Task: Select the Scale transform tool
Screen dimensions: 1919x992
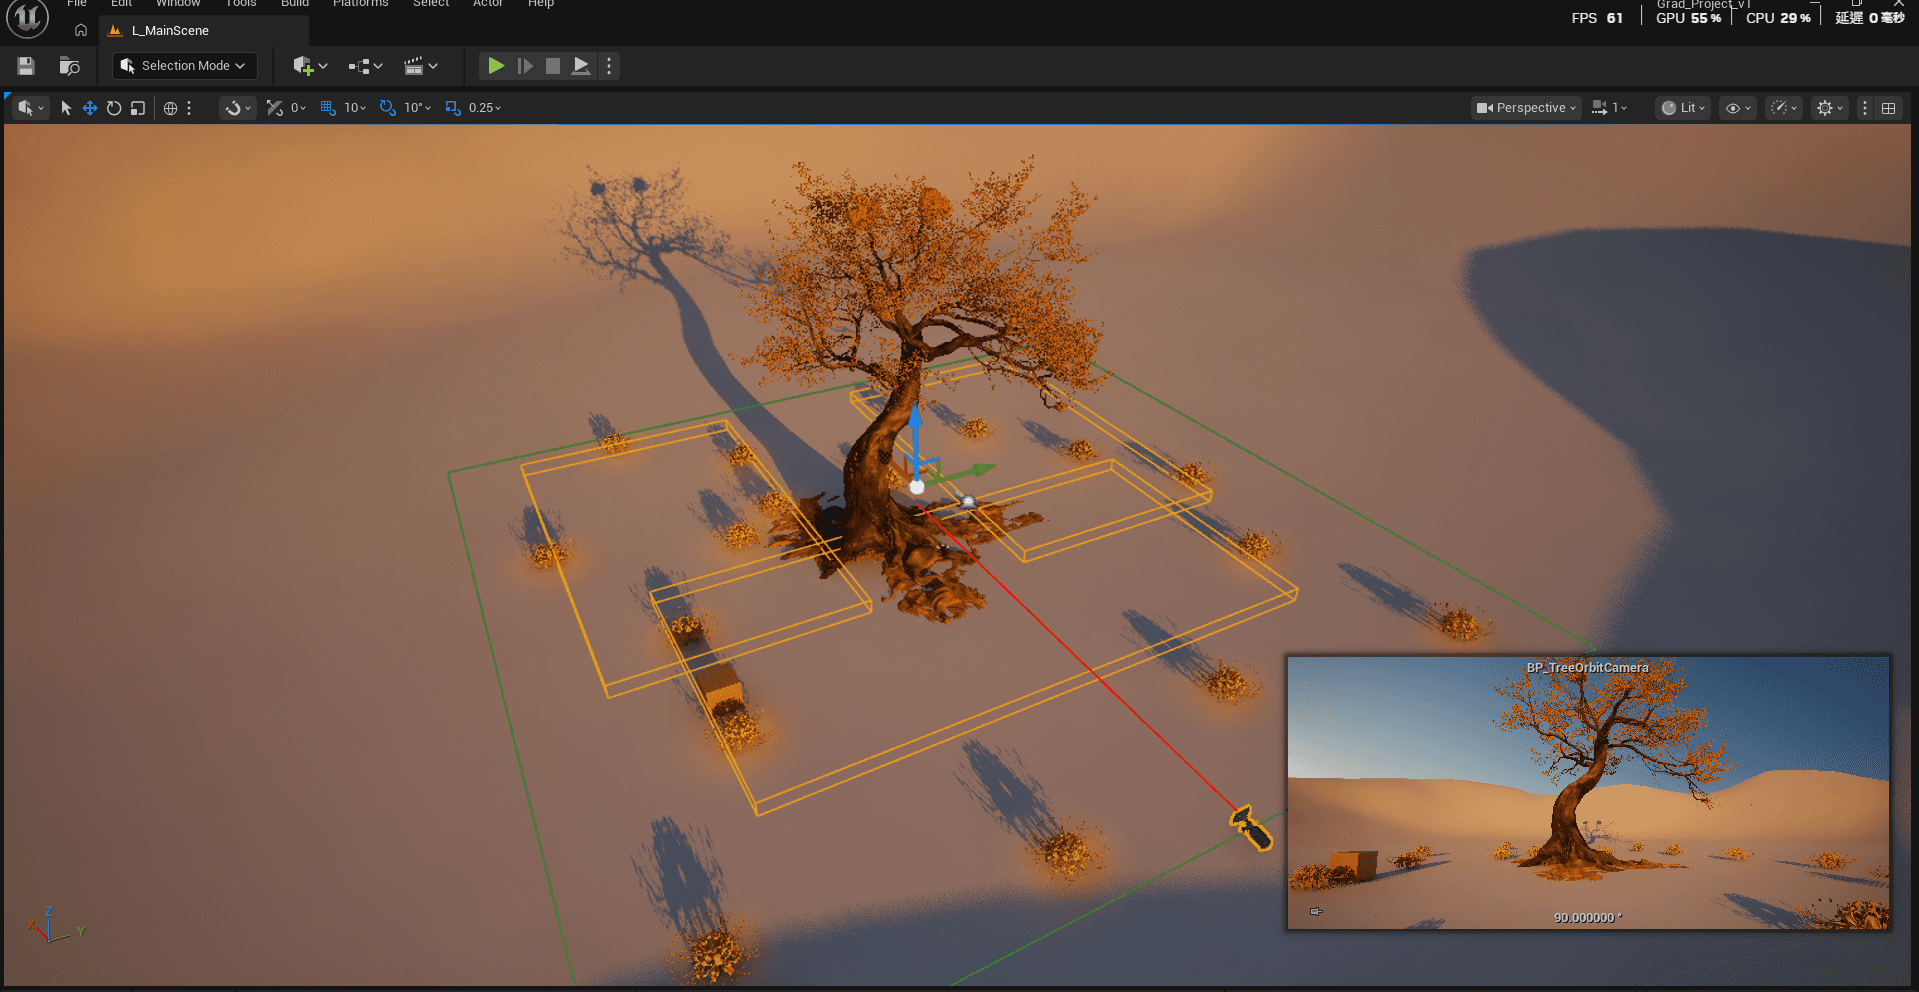Action: [x=137, y=108]
